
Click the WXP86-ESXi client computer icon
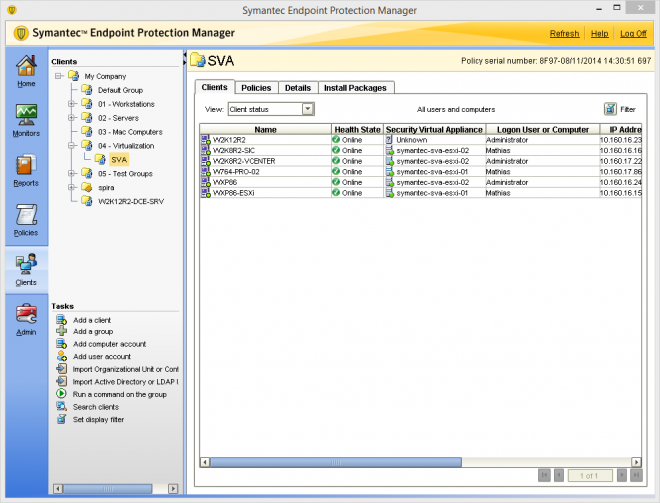click(206, 193)
